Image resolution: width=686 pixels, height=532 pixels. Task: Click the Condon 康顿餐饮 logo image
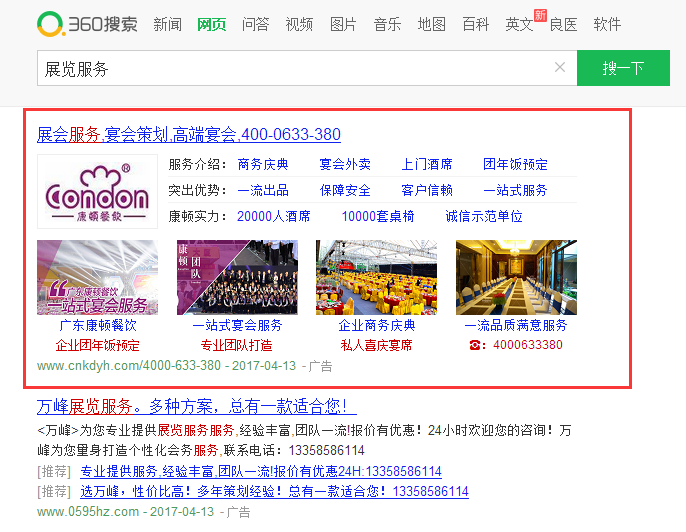click(x=97, y=191)
